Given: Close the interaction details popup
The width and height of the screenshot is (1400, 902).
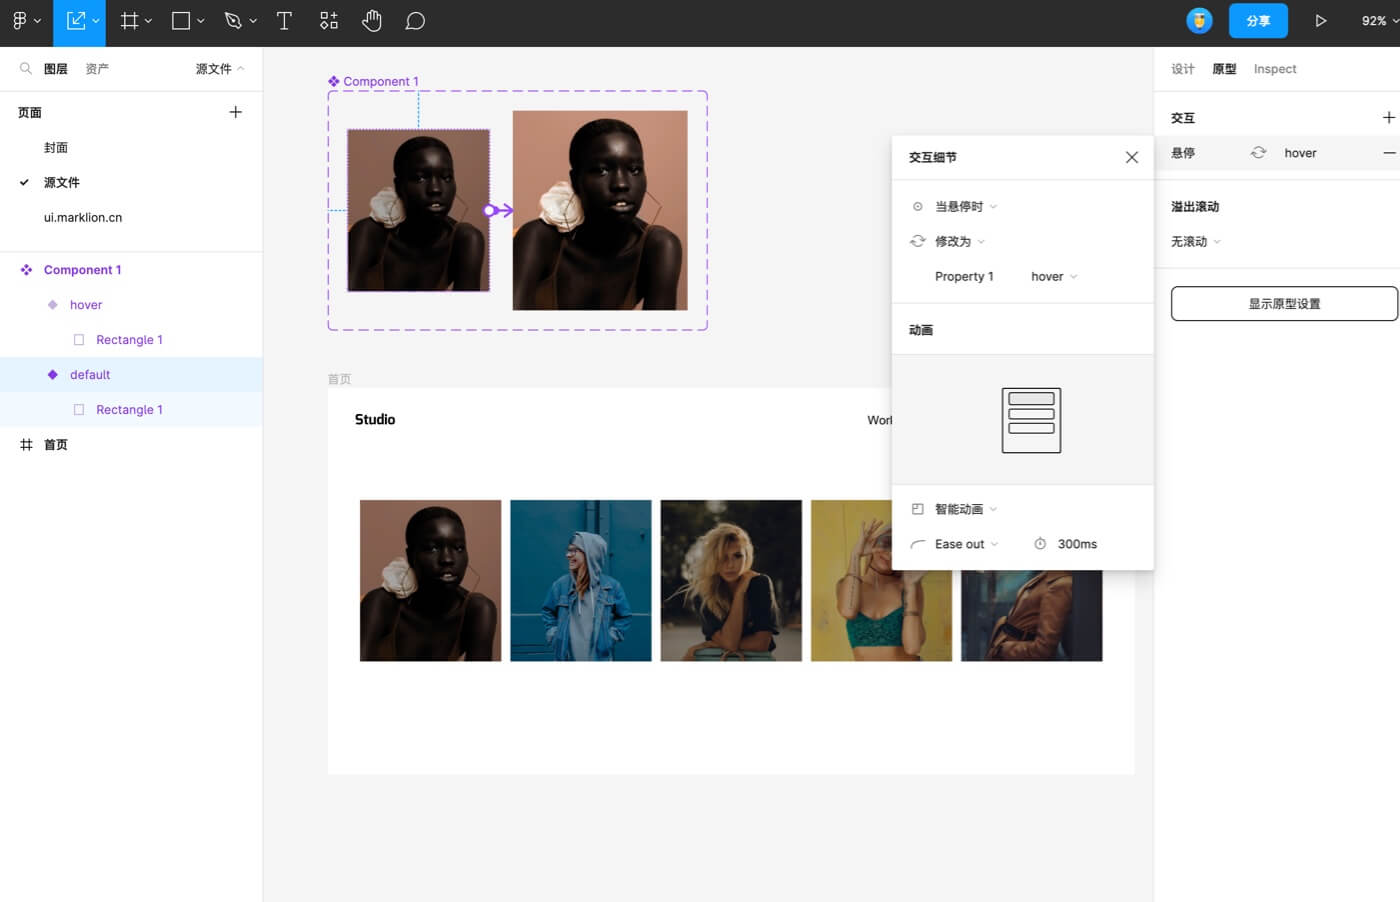Looking at the screenshot, I should (1132, 157).
